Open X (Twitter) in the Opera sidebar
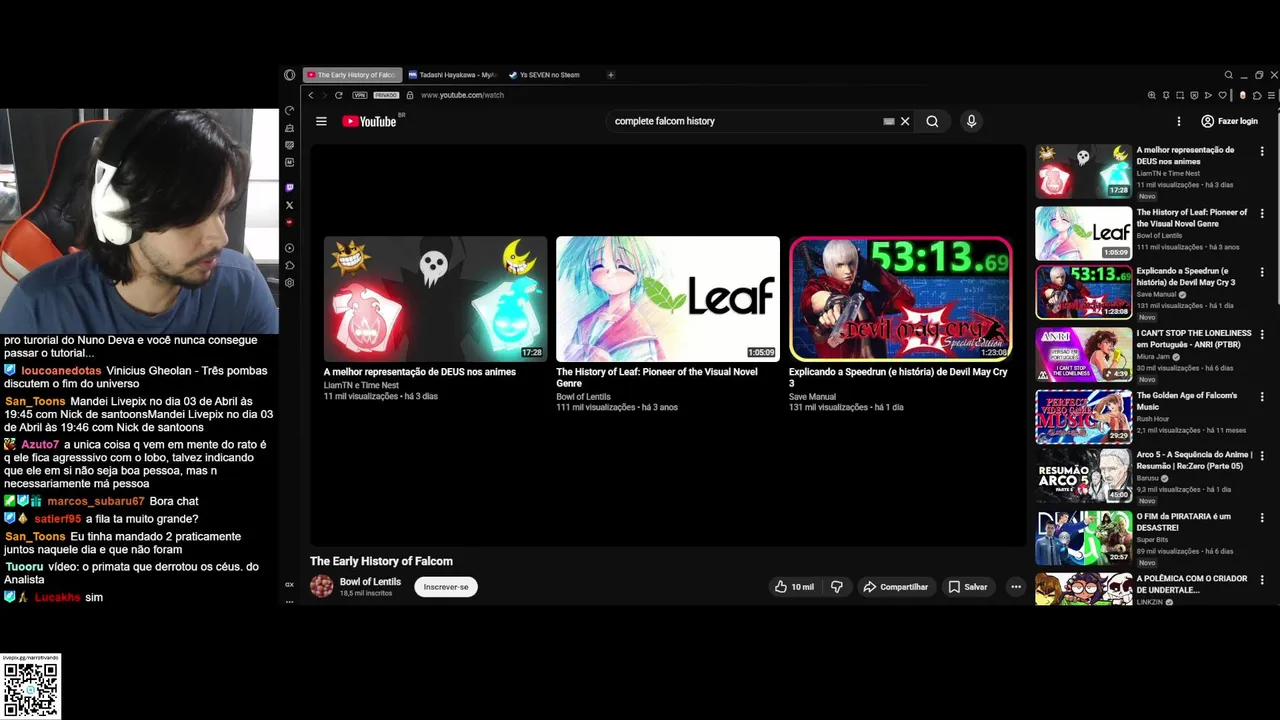 [290, 205]
